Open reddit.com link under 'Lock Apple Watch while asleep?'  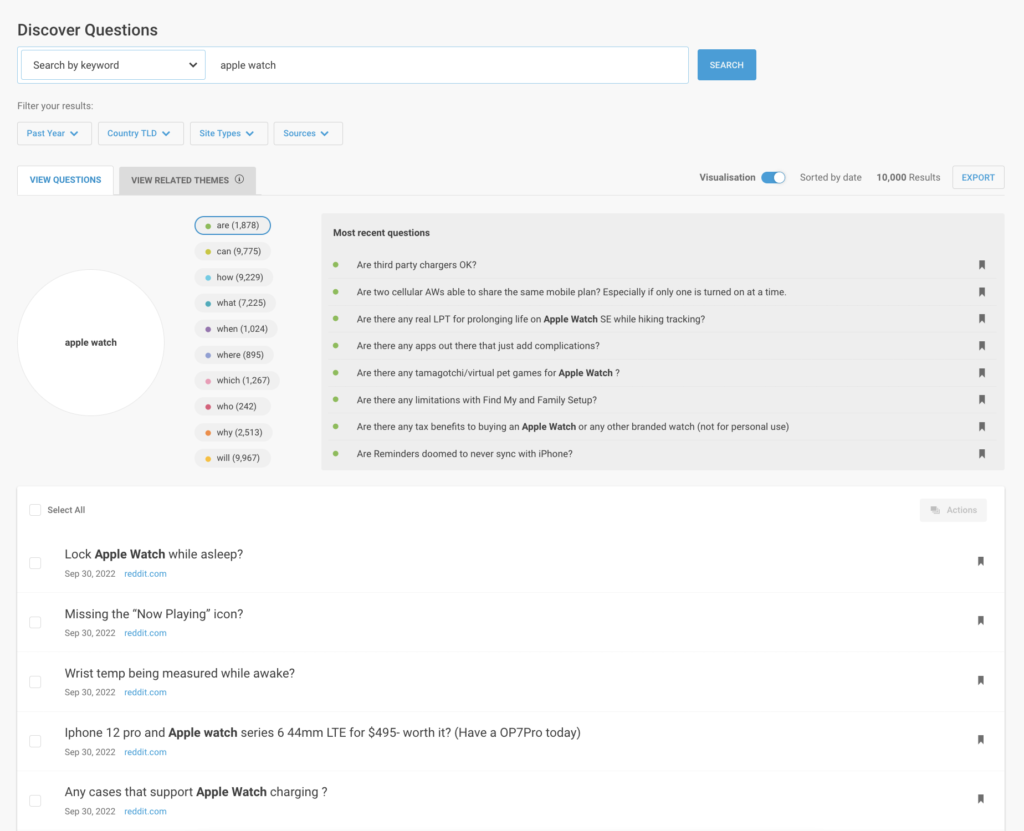(x=145, y=574)
